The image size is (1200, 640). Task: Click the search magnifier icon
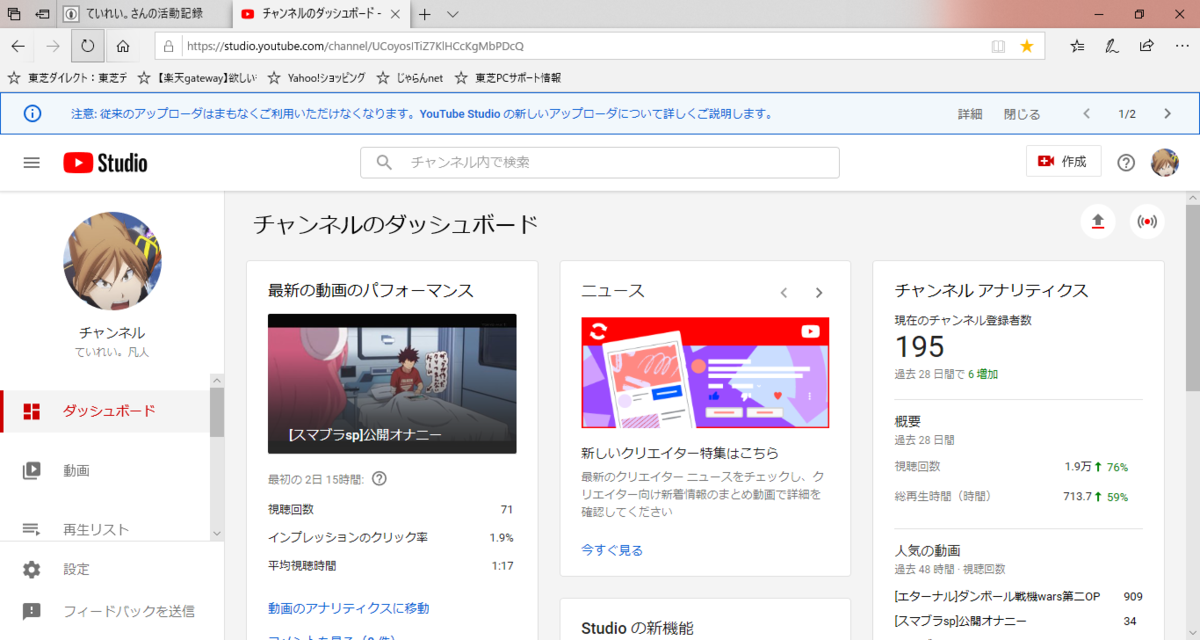coord(384,162)
